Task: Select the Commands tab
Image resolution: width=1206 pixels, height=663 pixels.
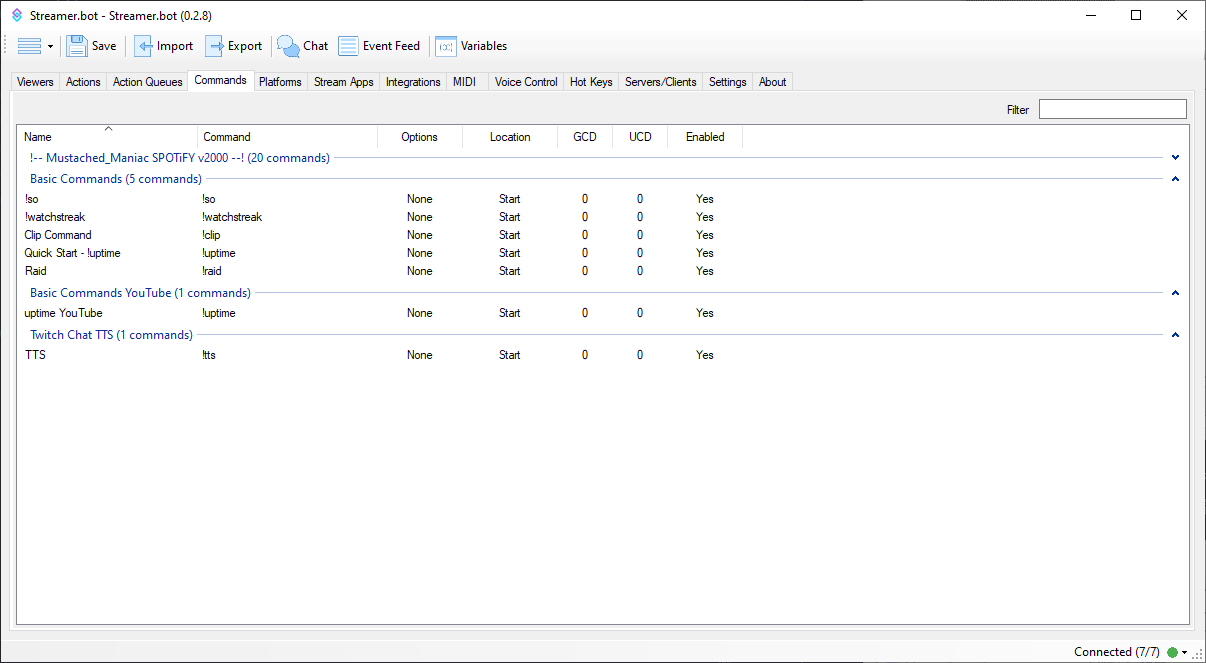Action: [x=220, y=80]
